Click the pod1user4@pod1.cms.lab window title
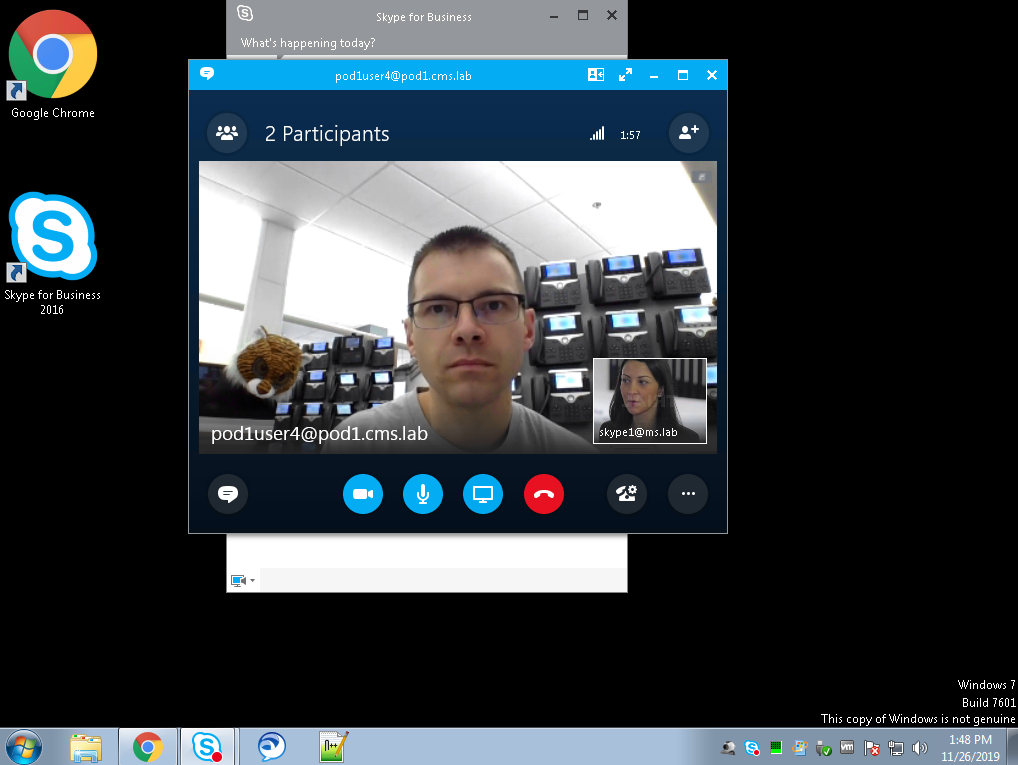 (x=403, y=76)
